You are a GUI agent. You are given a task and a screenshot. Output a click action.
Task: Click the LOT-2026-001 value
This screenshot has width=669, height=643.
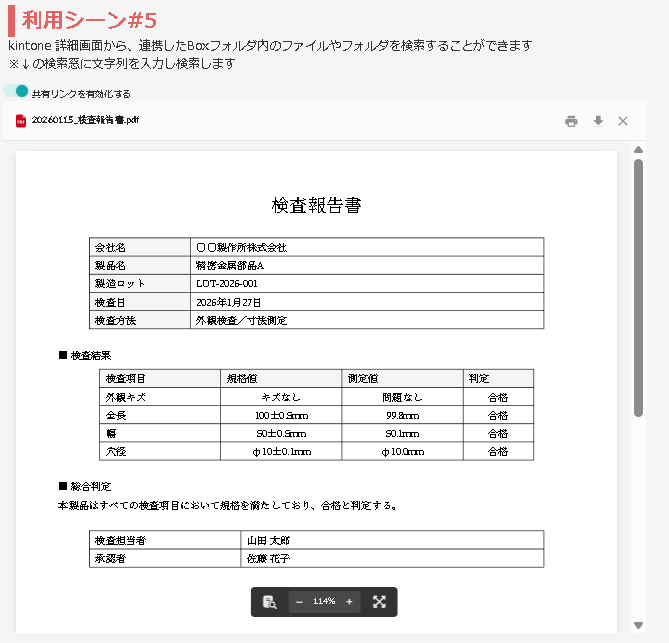(227, 284)
